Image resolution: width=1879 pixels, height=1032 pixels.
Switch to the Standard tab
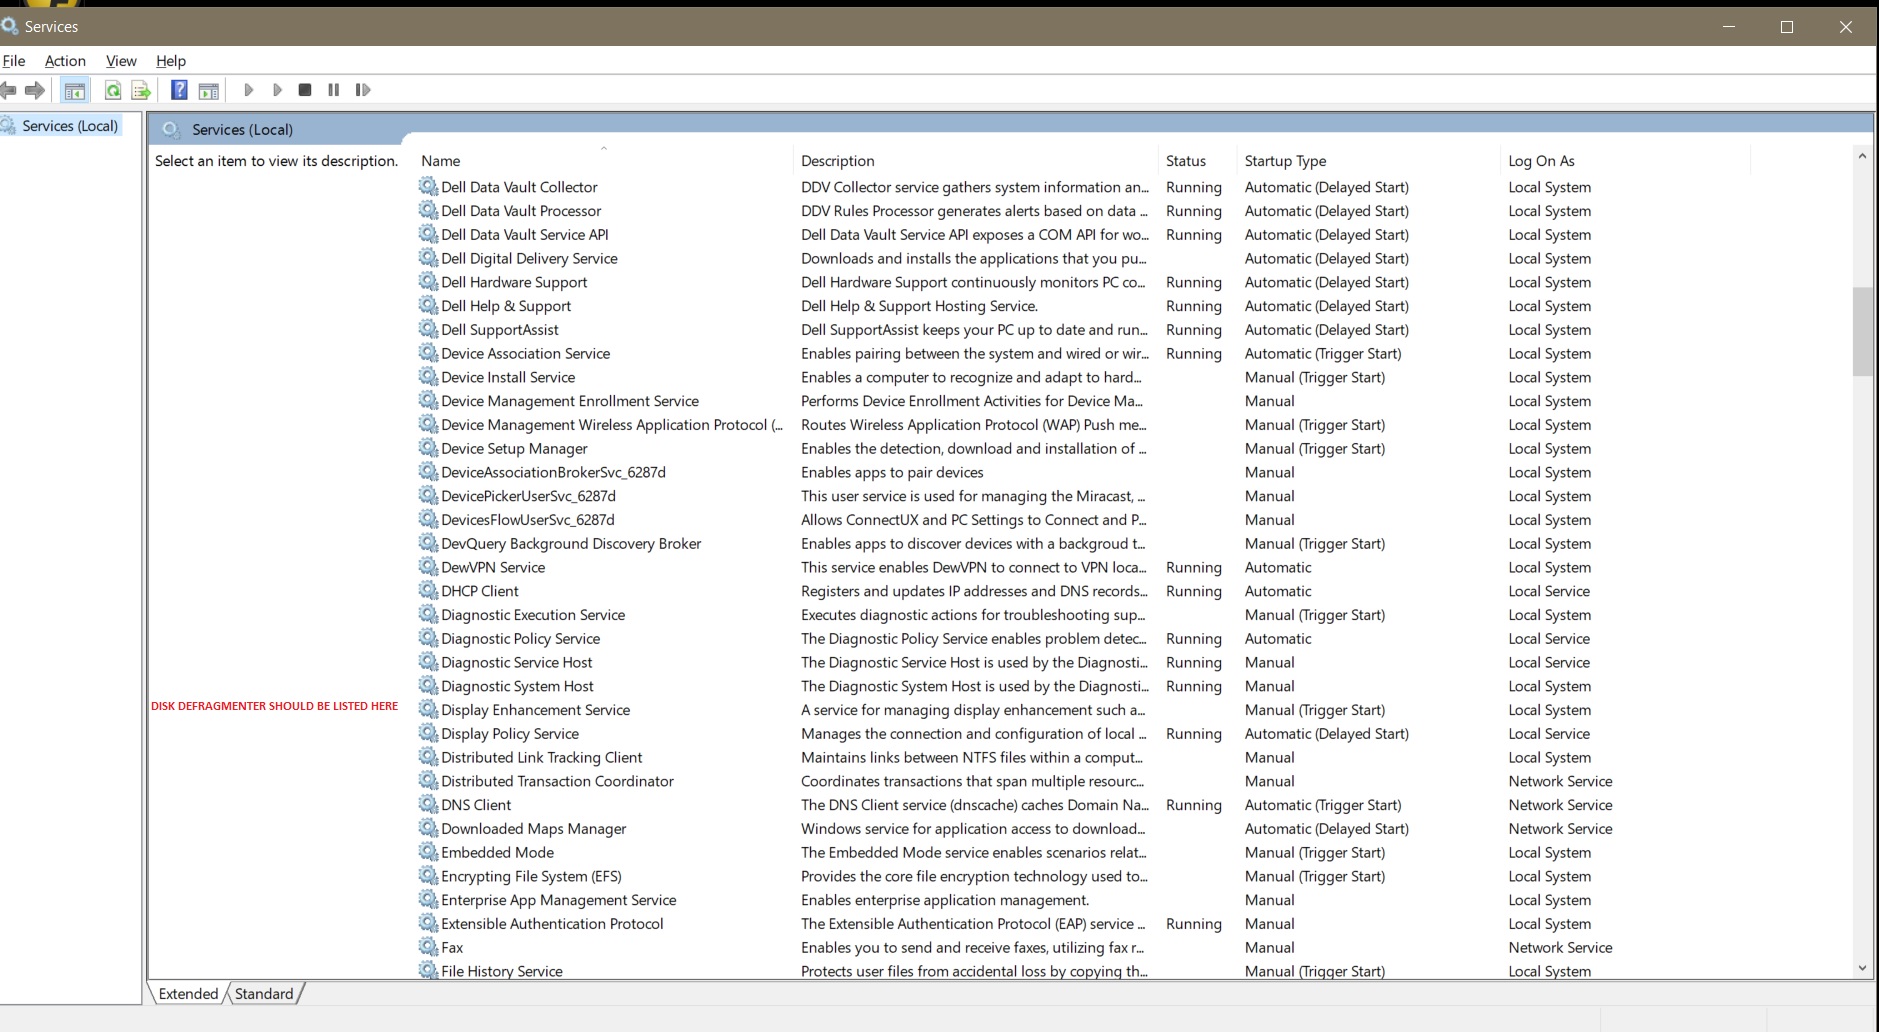click(x=264, y=994)
